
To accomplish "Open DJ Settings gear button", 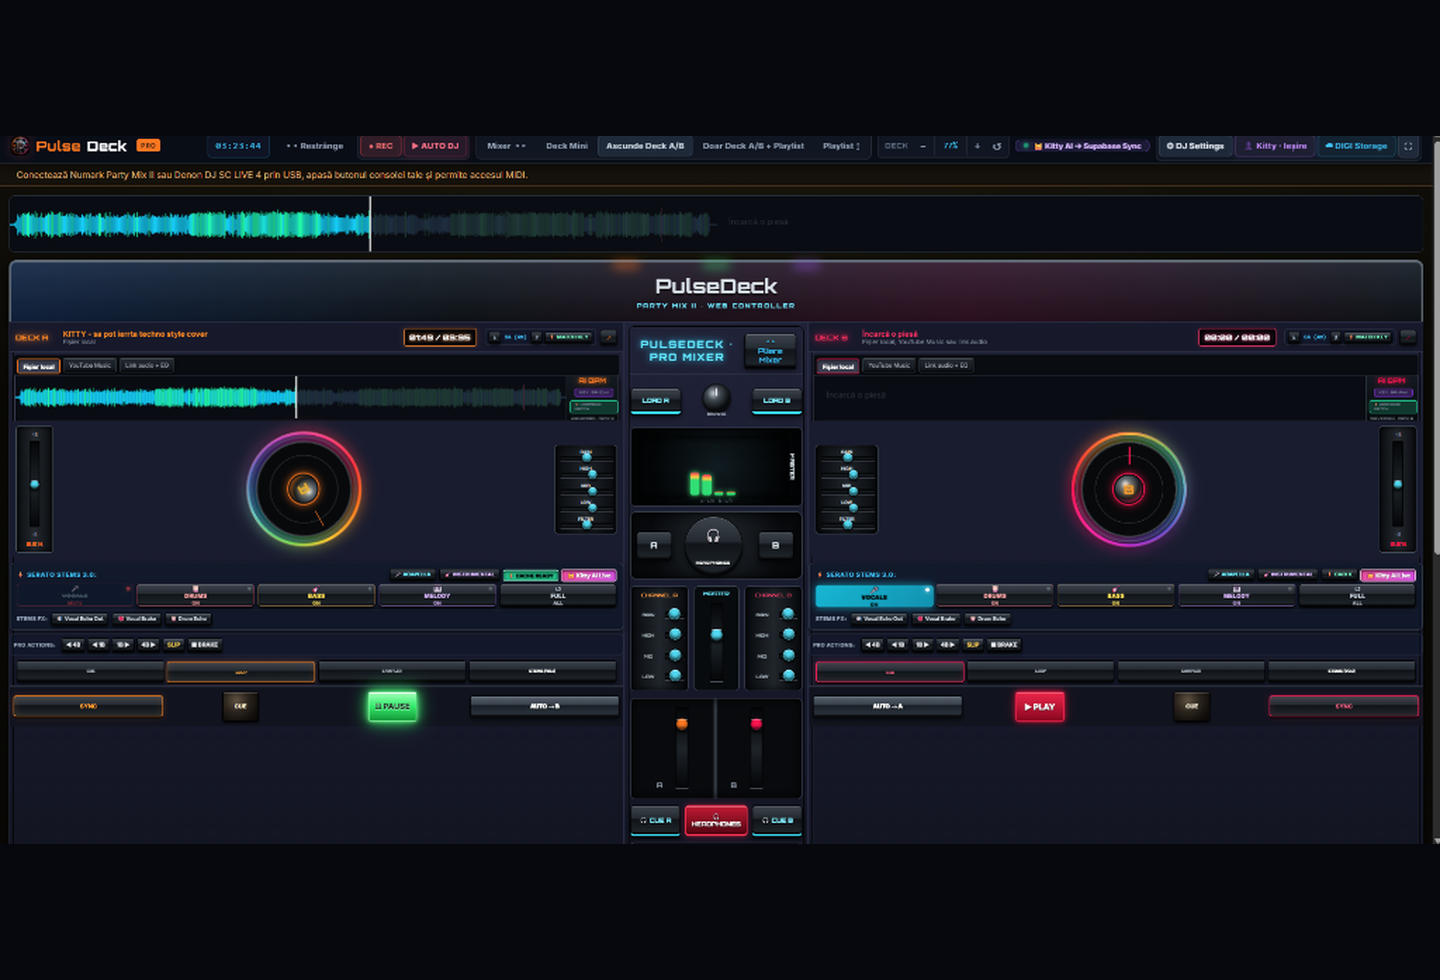I will [1195, 146].
